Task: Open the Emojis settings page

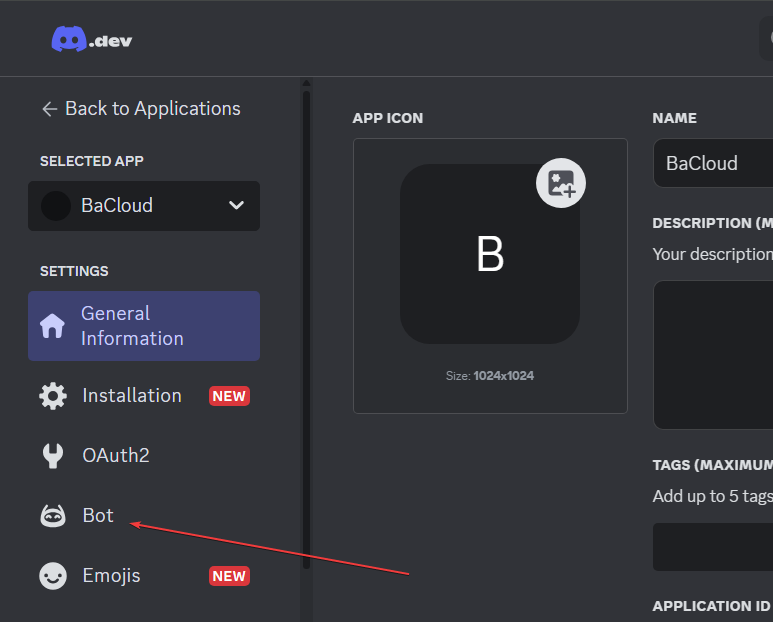Action: coord(144,576)
